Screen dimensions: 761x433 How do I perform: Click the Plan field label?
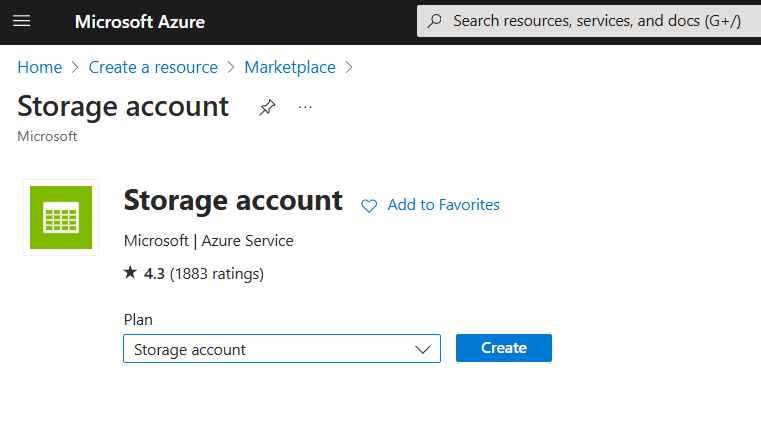click(138, 320)
